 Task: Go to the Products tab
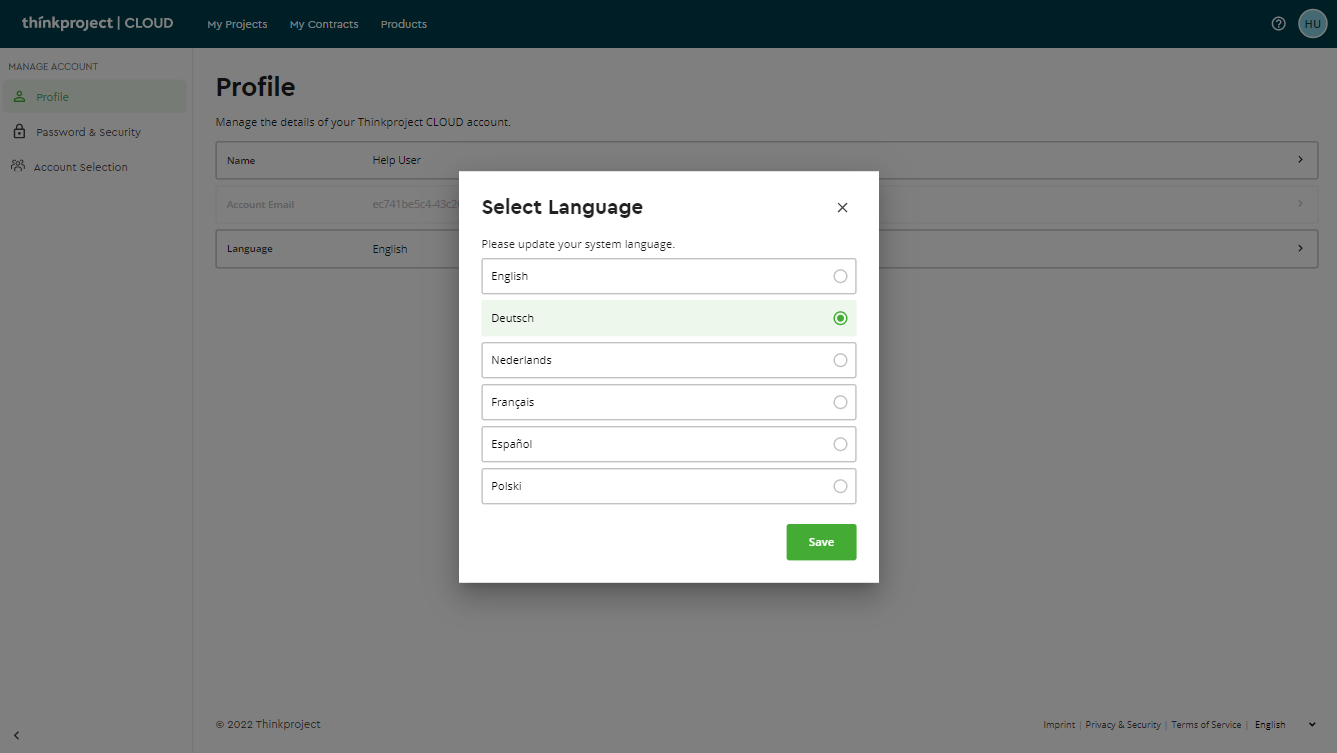[403, 24]
